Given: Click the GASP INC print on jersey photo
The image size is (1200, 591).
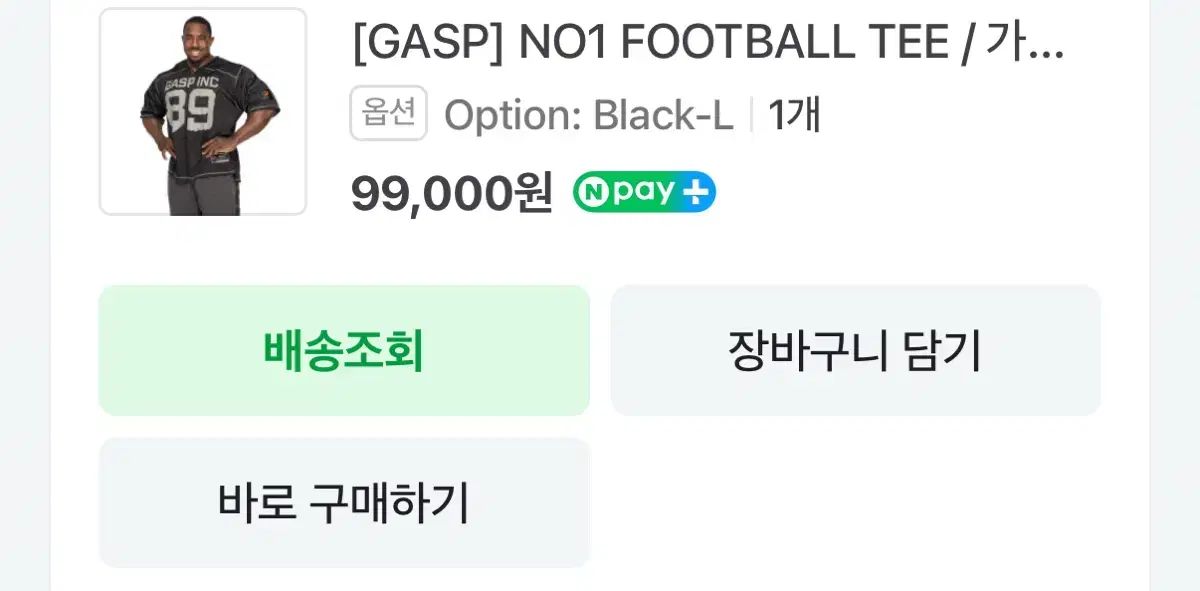Looking at the screenshot, I should coord(192,84).
